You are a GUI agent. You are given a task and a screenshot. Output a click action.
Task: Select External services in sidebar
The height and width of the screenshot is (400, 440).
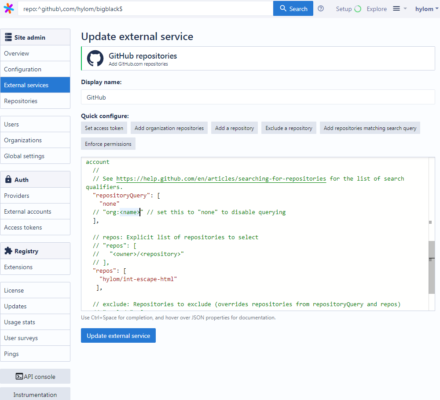click(x=35, y=85)
